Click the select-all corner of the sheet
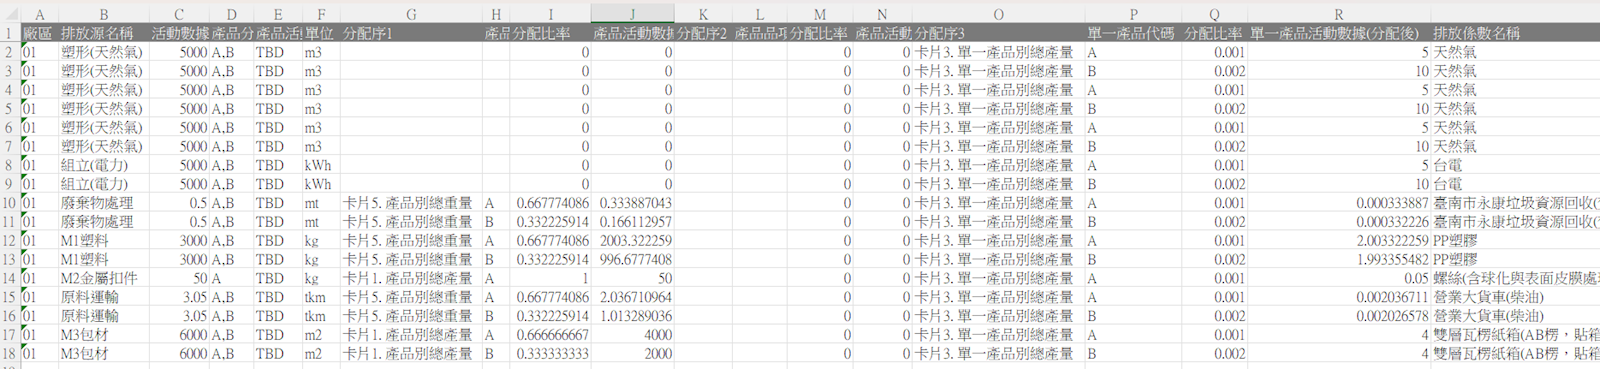 point(9,15)
